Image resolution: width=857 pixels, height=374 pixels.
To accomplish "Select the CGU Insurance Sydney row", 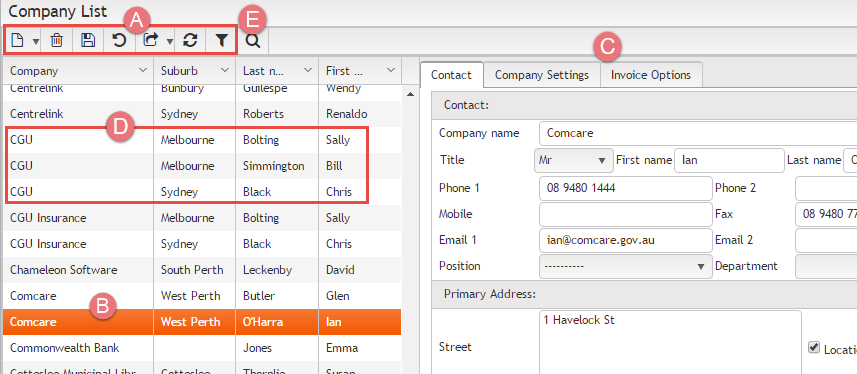I will click(202, 244).
